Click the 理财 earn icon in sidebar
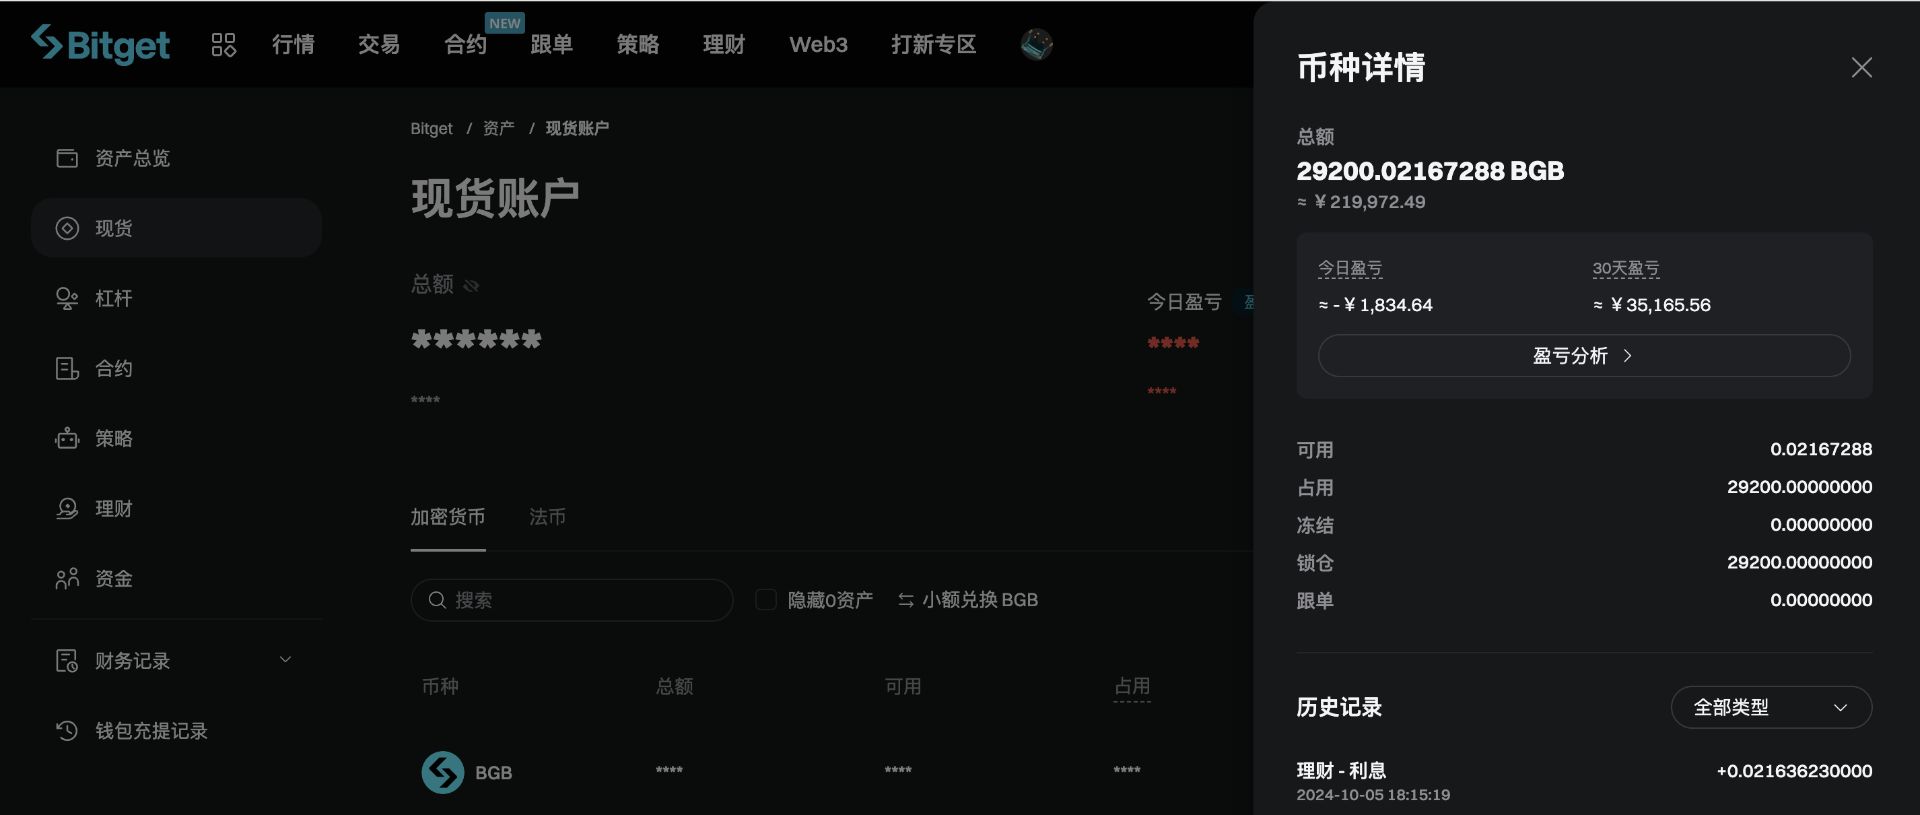This screenshot has width=1920, height=815. point(67,508)
